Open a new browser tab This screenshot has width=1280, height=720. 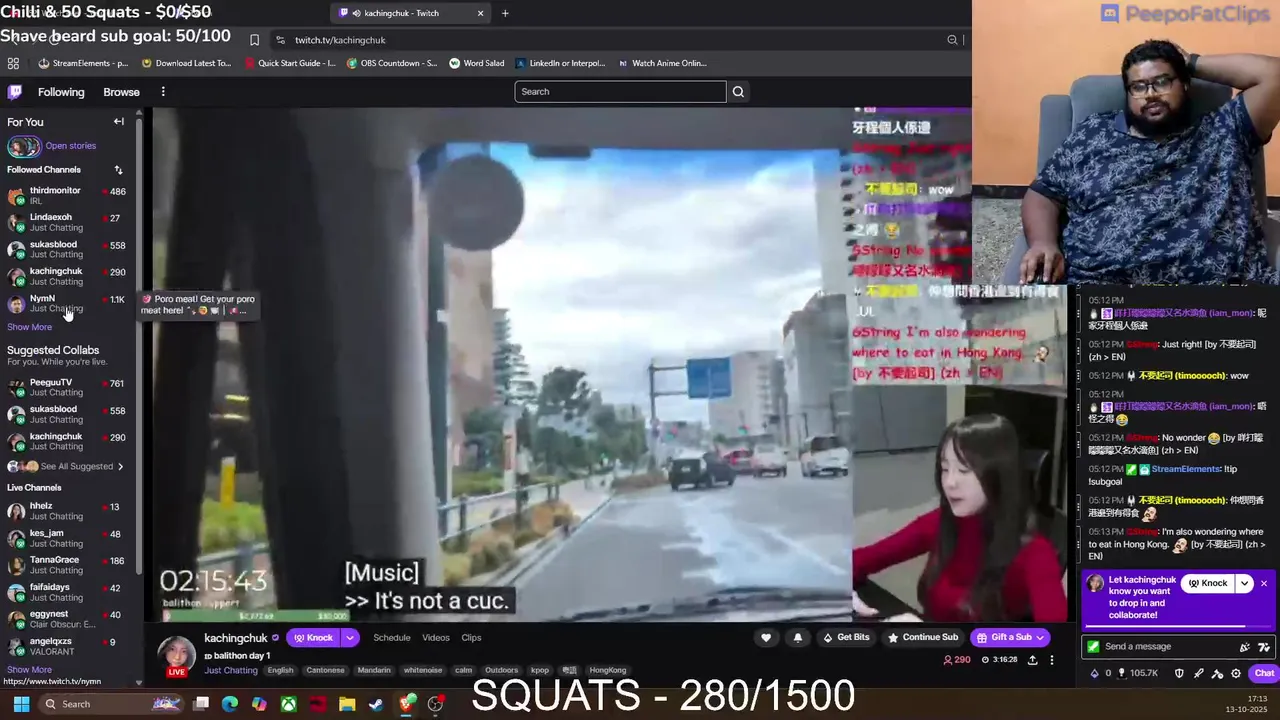[x=505, y=13]
